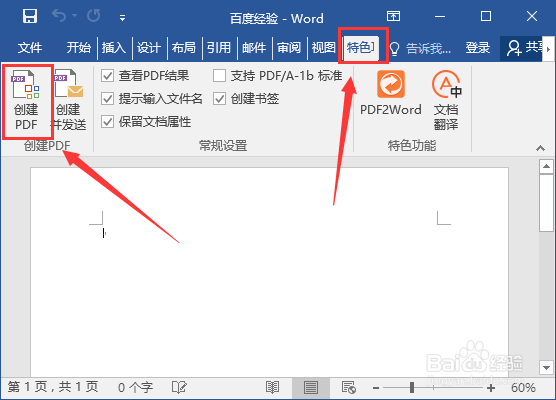This screenshot has height=400, width=556.
Task: Uncheck 查看PDF结果 checkbox
Action: pos(107,76)
